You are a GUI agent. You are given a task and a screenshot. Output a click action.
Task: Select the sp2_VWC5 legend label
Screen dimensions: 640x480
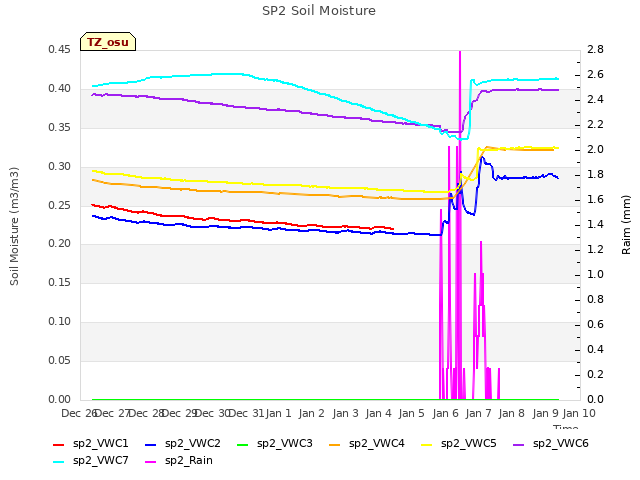point(469,444)
